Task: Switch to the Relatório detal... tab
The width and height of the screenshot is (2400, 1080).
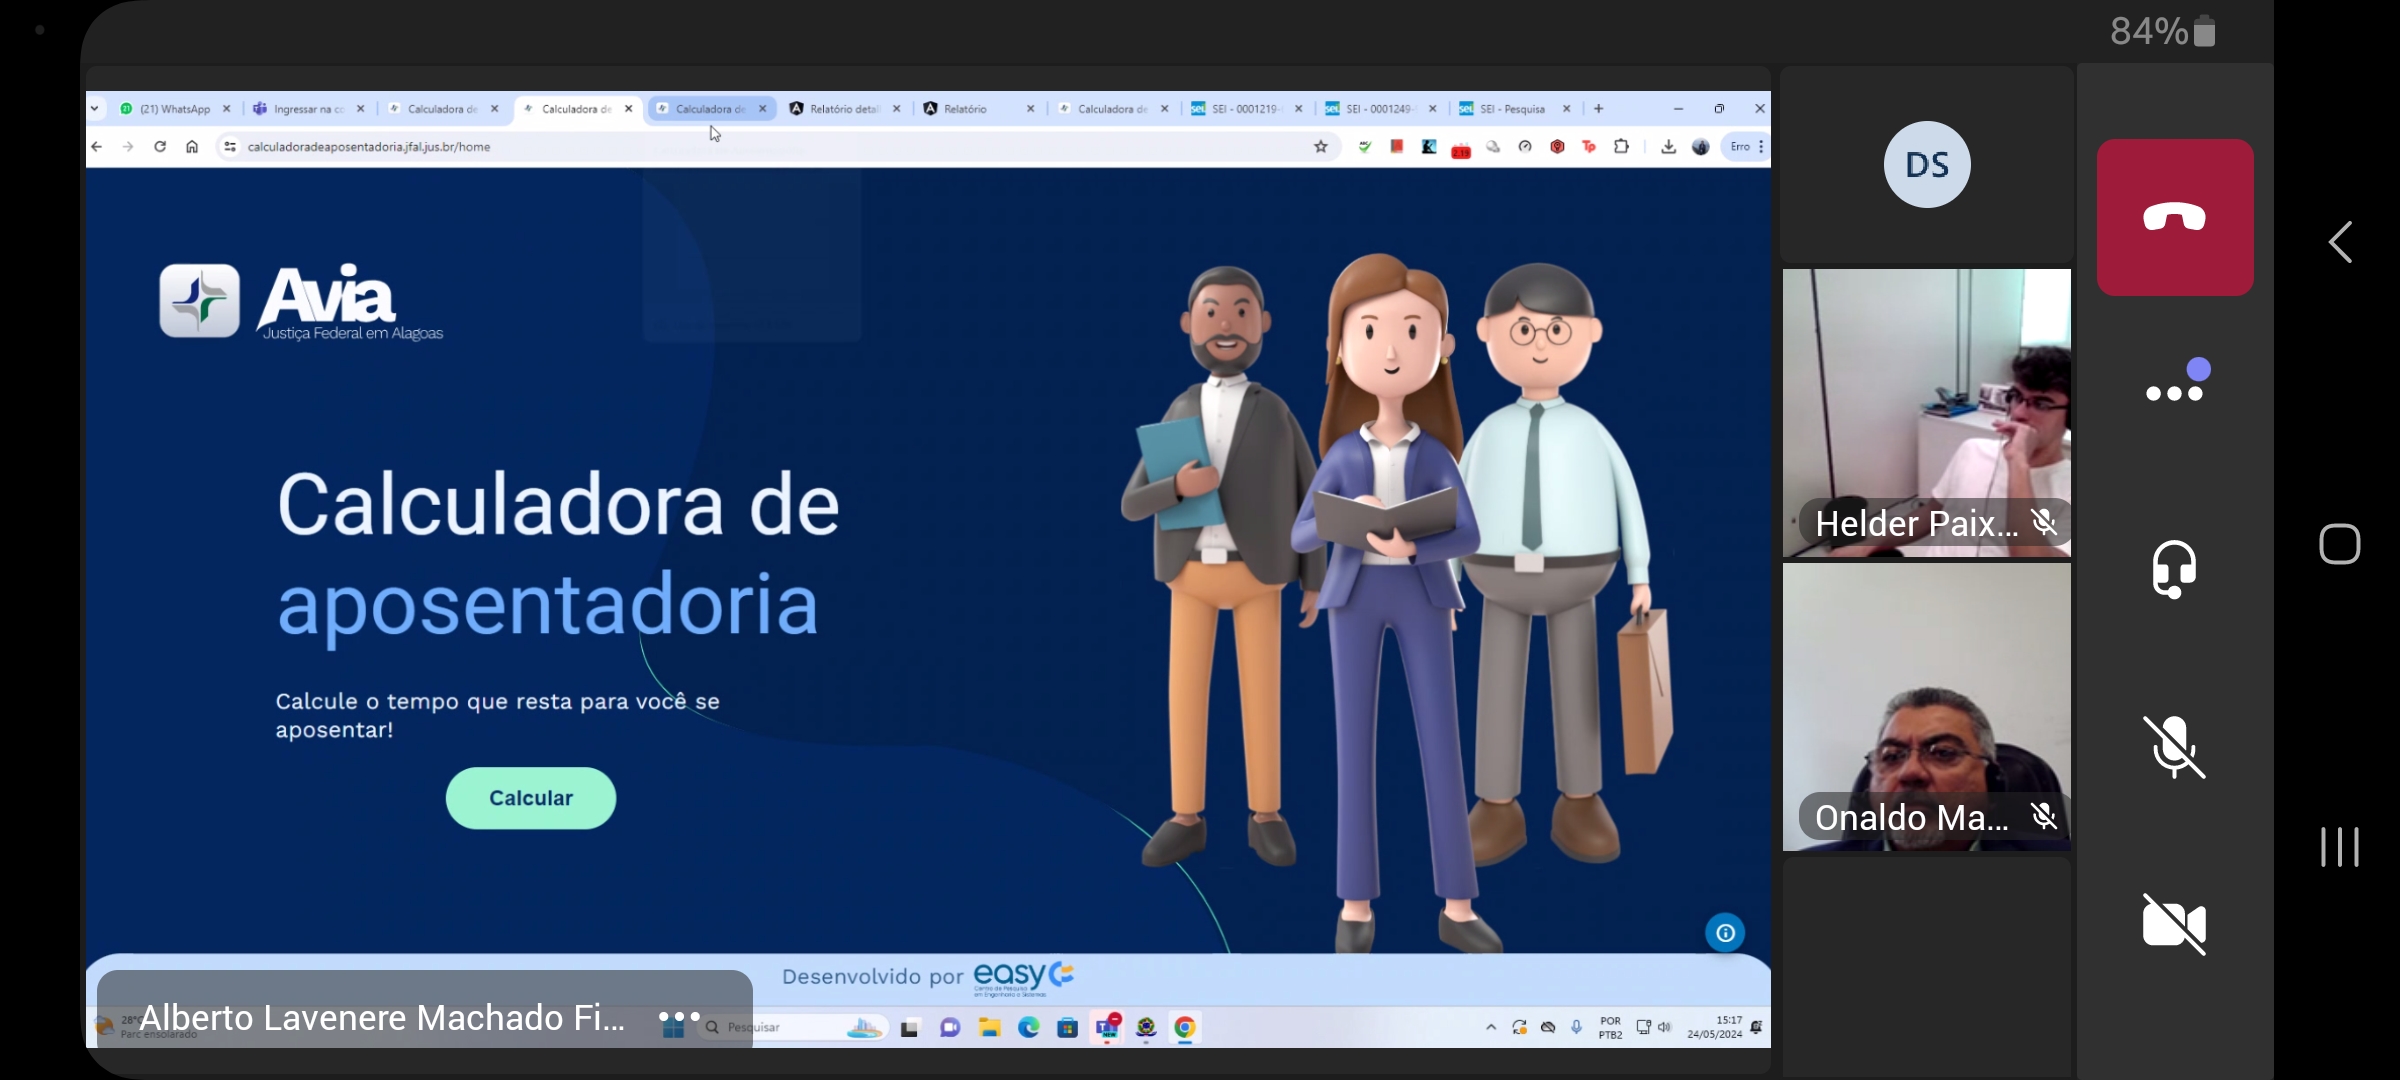Action: pyautogui.click(x=844, y=109)
